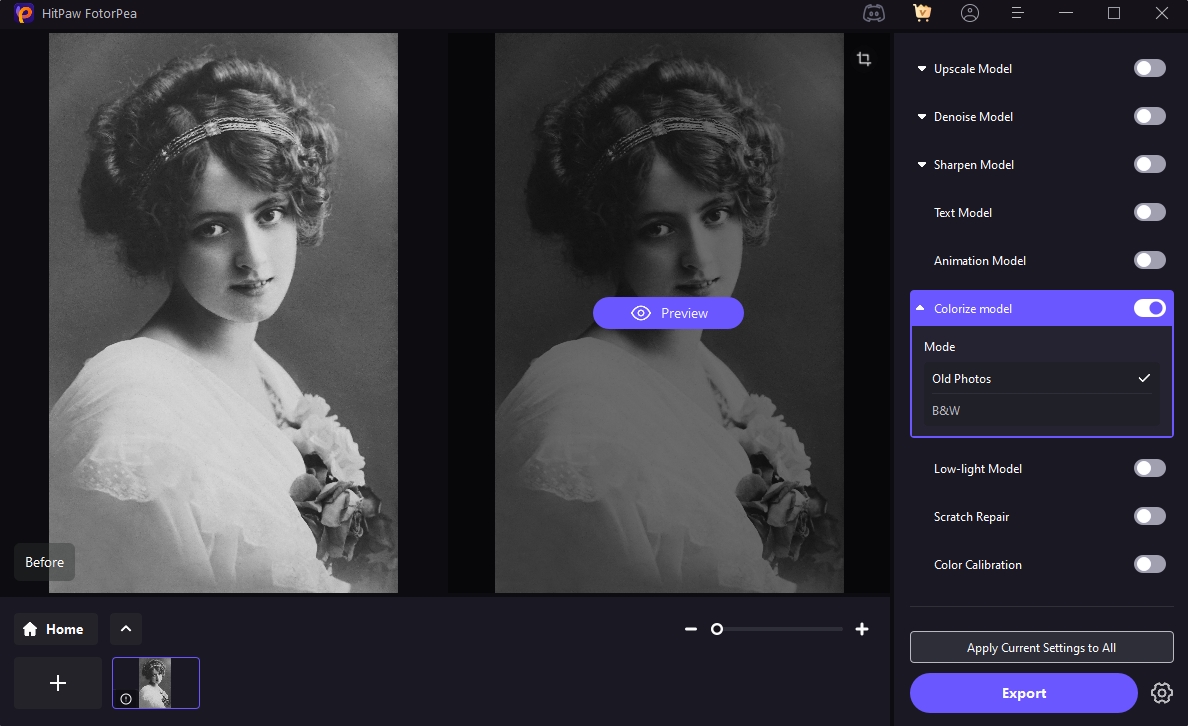Open the hamburger menu in title bar
The width and height of the screenshot is (1188, 726).
click(1018, 13)
